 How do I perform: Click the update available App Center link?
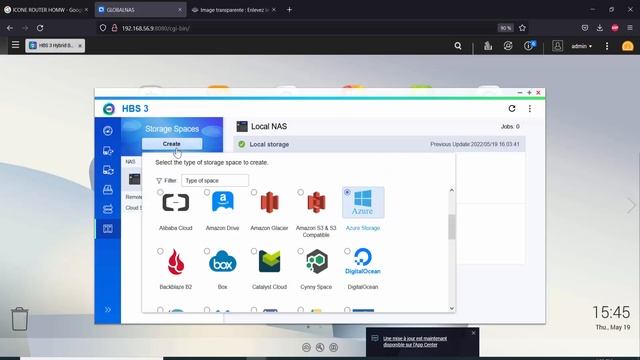tap(415, 341)
